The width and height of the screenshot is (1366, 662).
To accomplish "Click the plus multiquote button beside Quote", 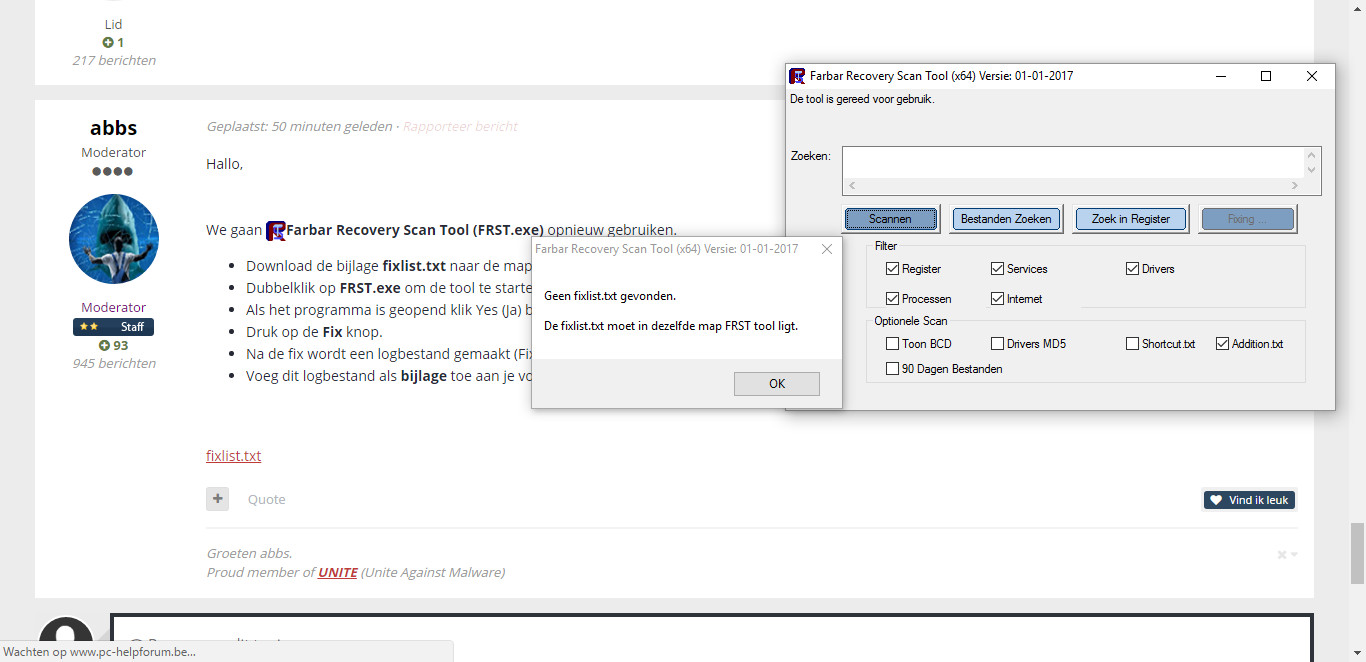I will point(217,498).
